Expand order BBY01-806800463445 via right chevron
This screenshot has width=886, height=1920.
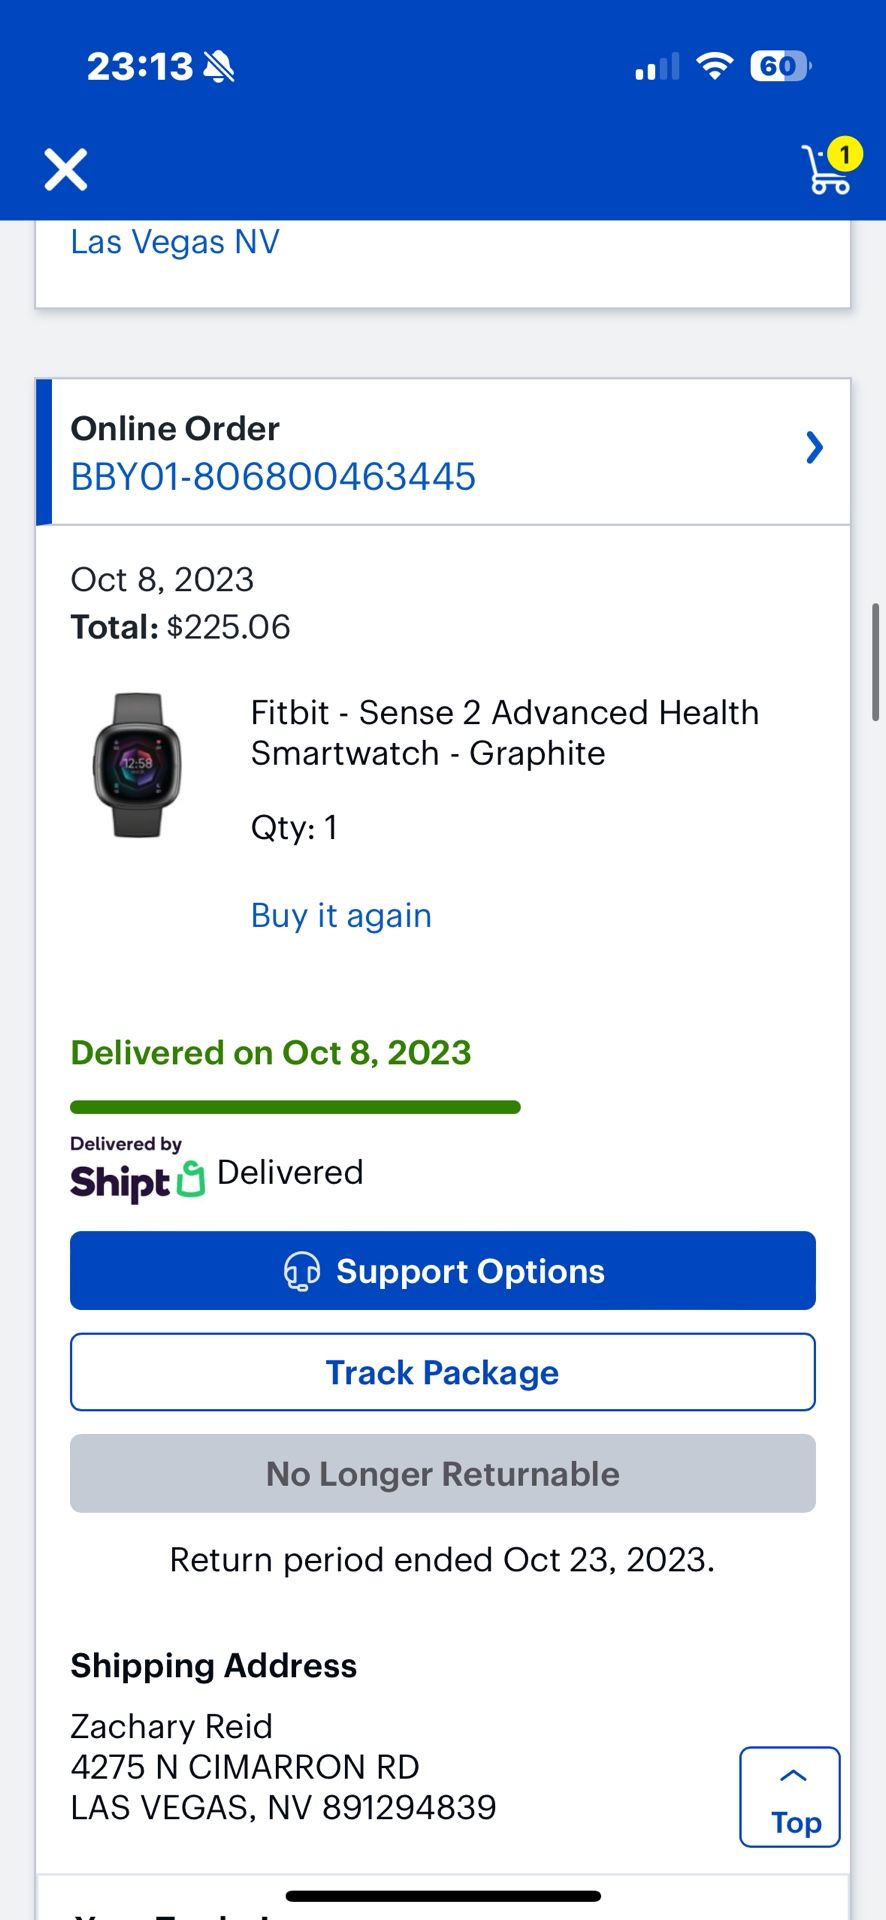[x=814, y=448]
